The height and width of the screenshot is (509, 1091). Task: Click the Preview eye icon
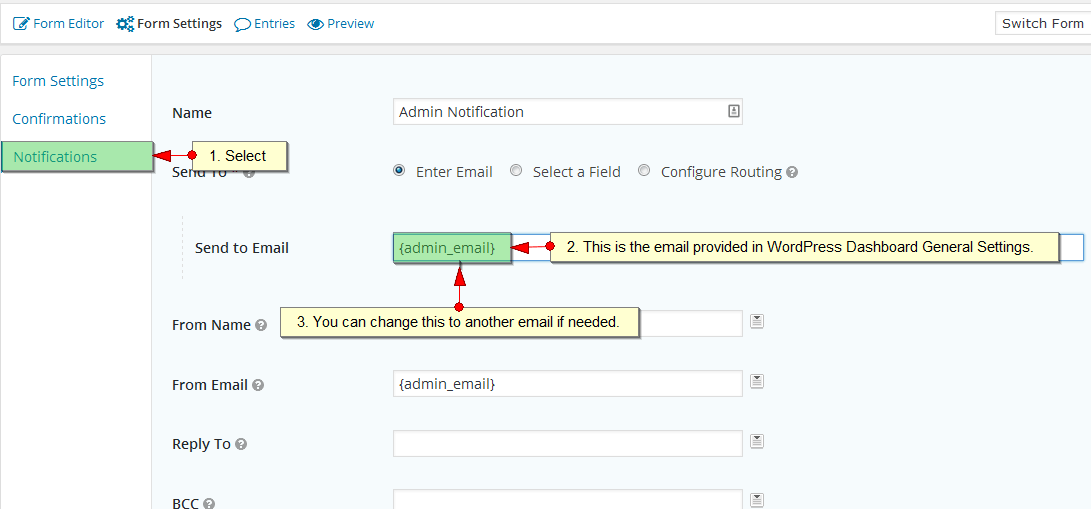(x=316, y=24)
